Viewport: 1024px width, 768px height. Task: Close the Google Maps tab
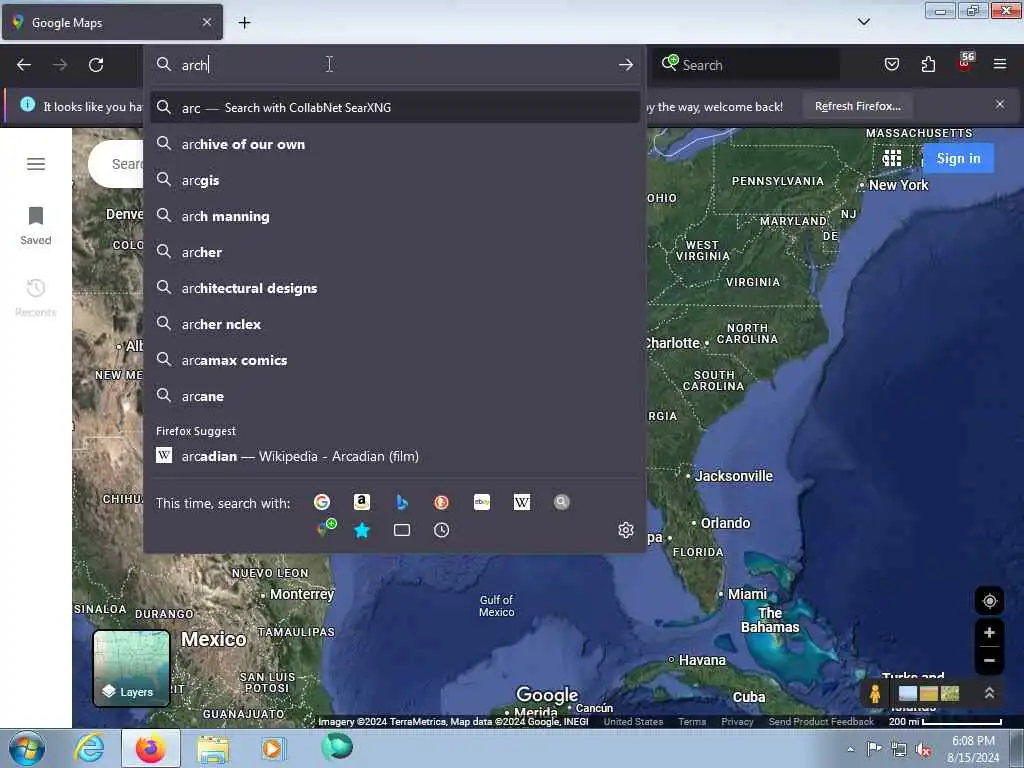tap(206, 22)
